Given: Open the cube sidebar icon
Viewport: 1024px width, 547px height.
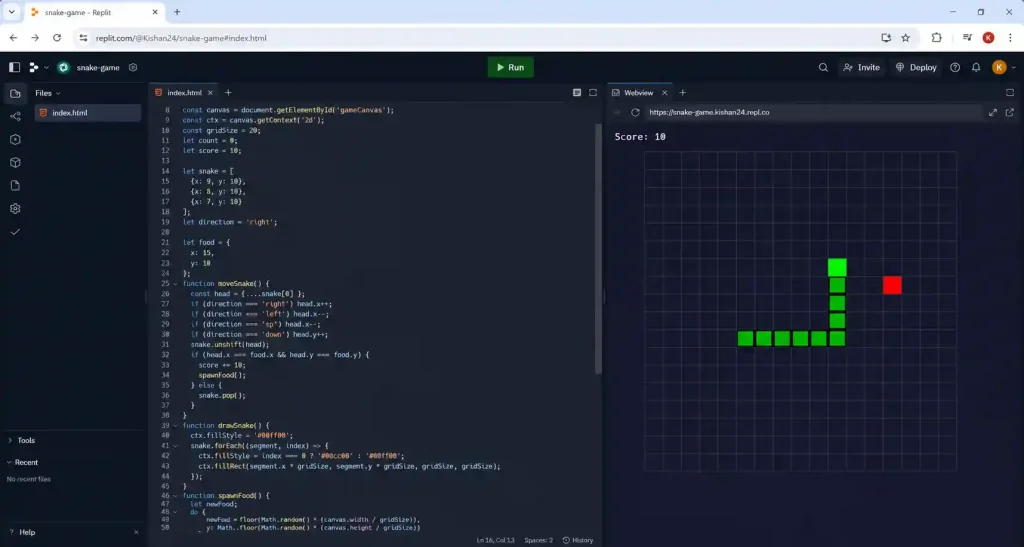Looking at the screenshot, I should [15, 163].
